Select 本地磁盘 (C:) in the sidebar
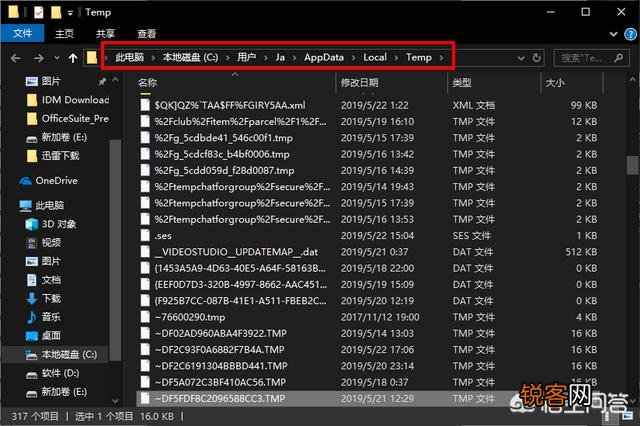 tap(61, 354)
